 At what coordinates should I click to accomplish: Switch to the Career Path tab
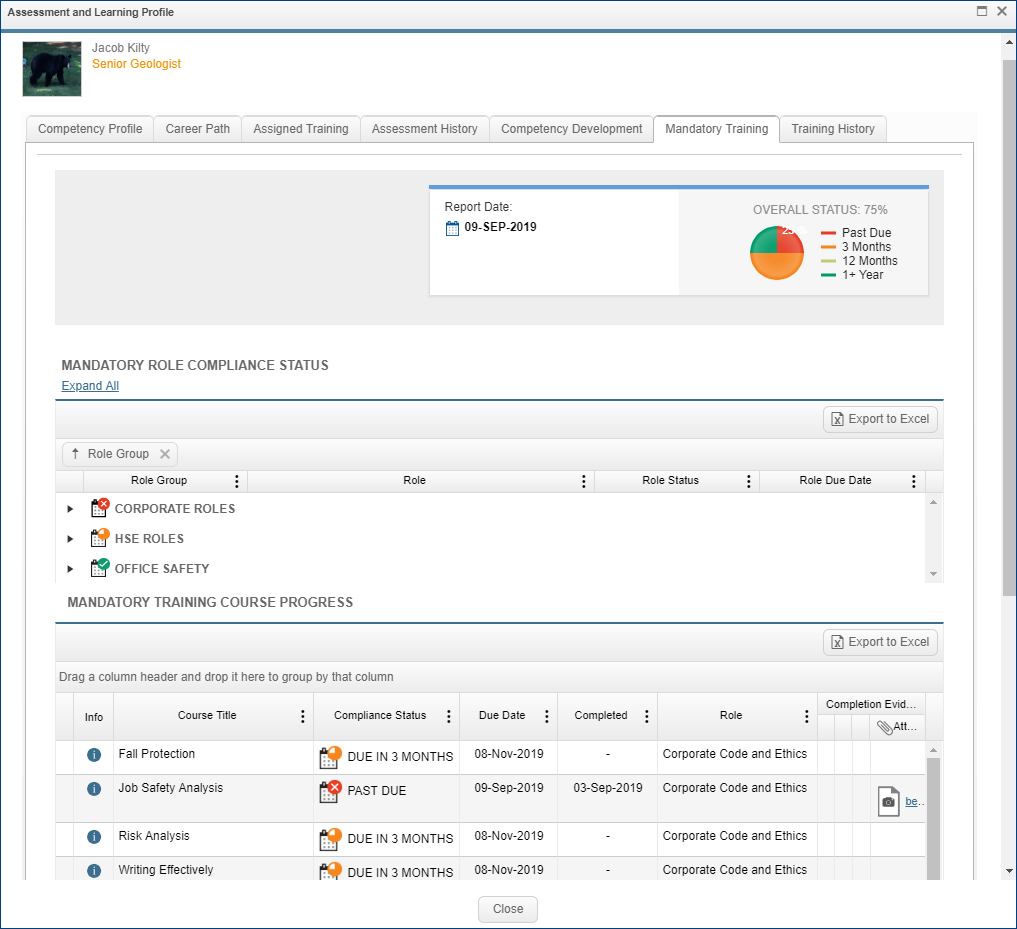point(197,129)
